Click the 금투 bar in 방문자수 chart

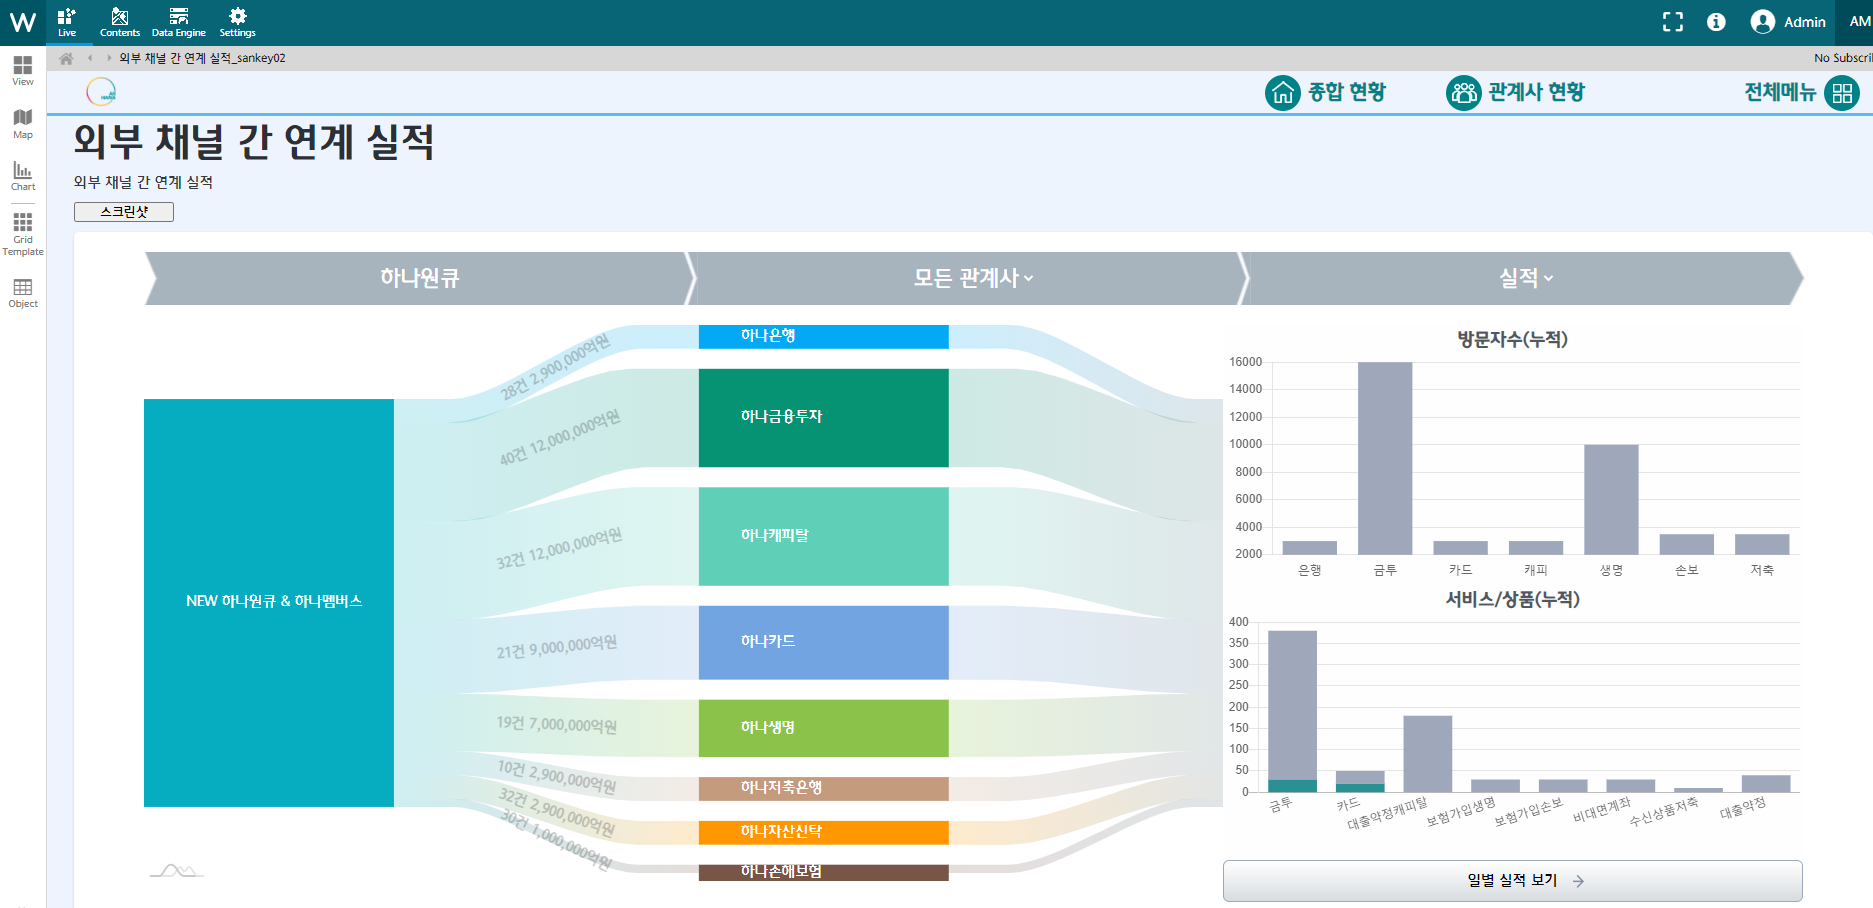click(1385, 458)
